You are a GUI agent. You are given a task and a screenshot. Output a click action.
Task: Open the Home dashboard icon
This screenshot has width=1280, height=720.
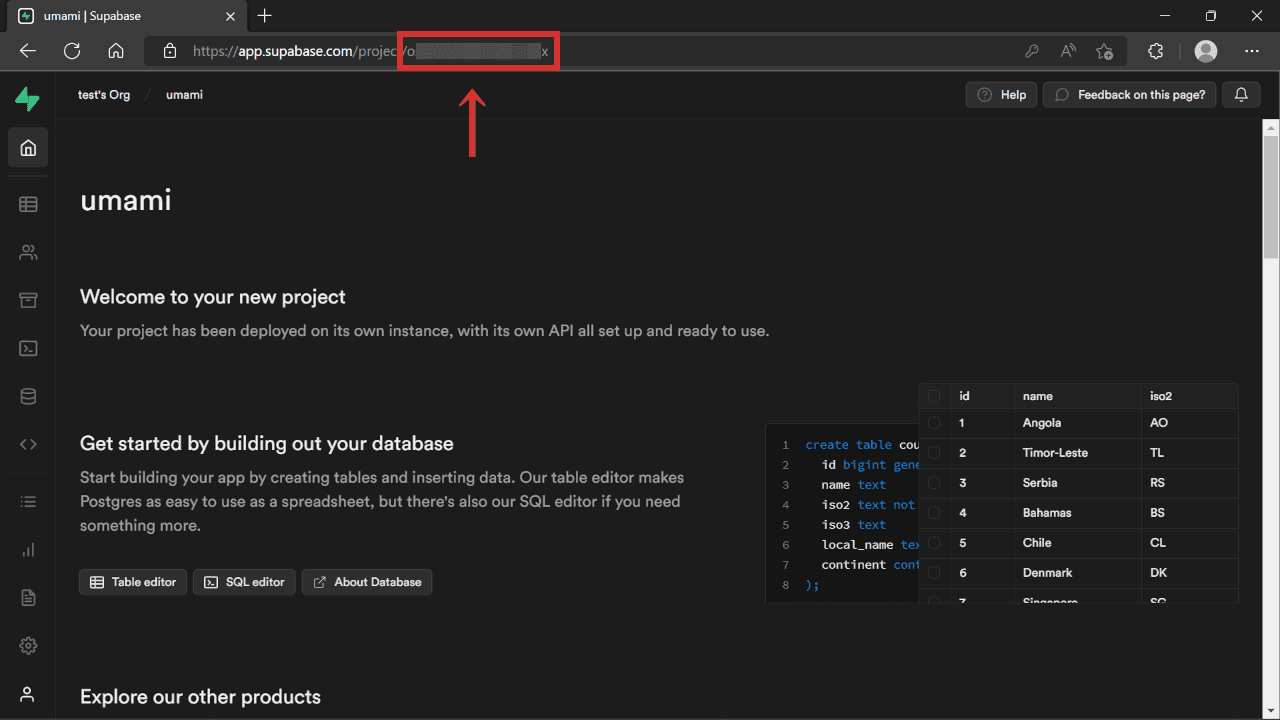[28, 147]
